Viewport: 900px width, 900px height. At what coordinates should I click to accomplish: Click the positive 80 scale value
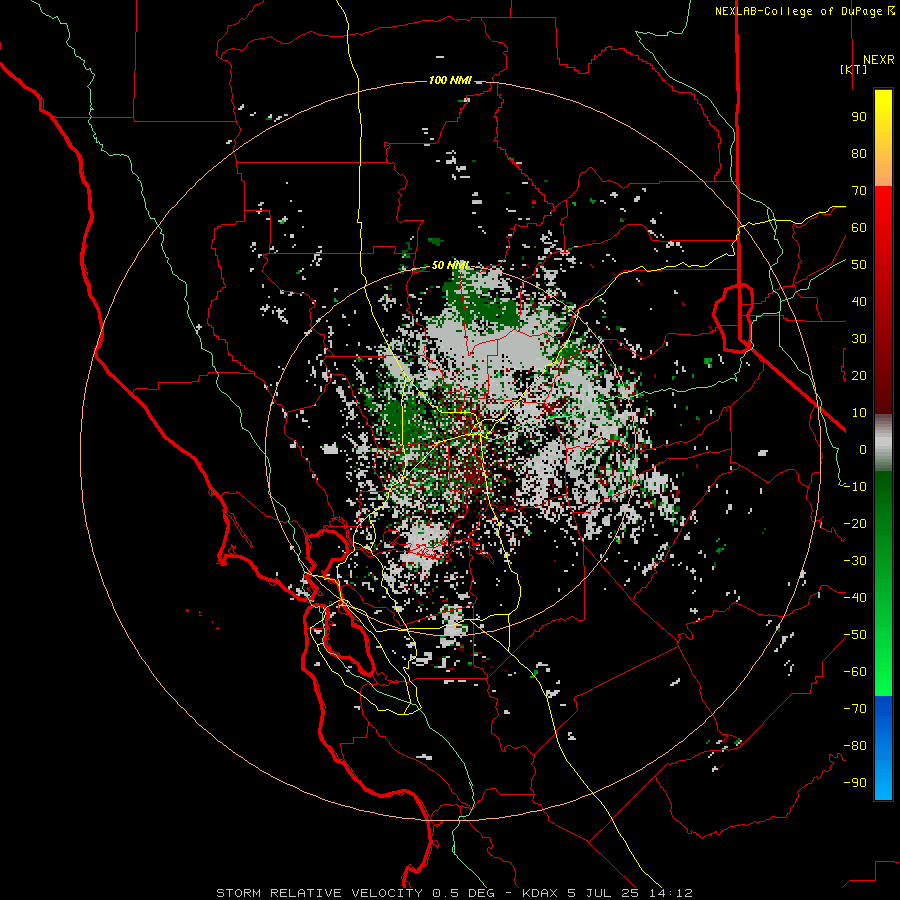(859, 153)
